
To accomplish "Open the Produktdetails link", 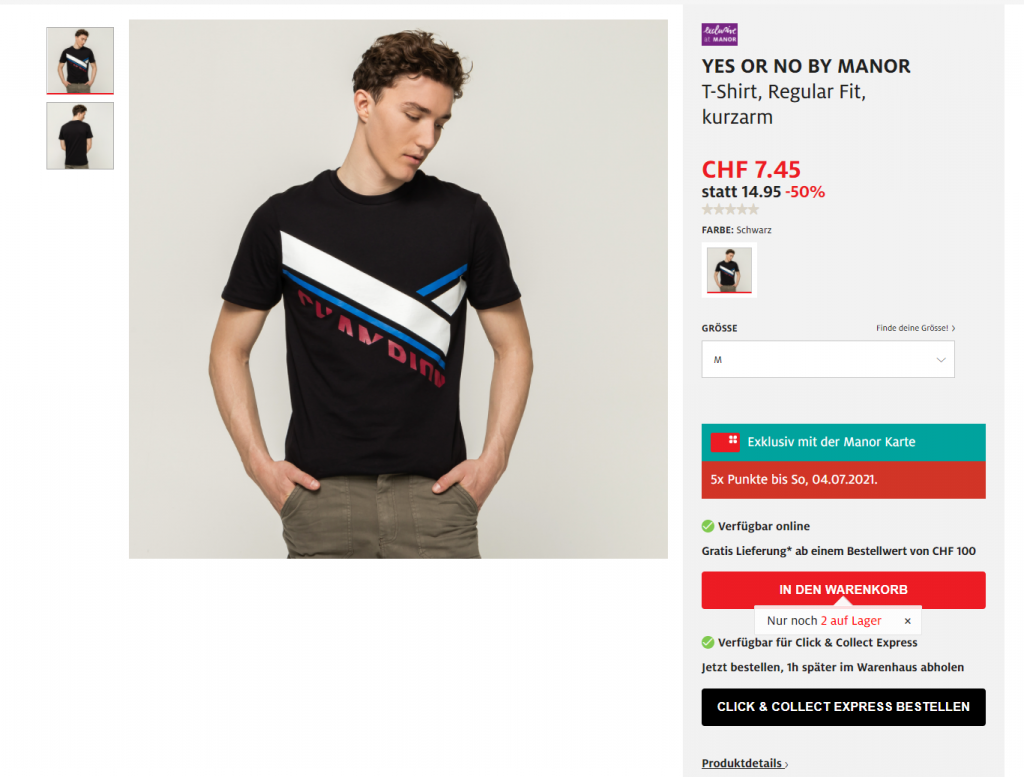I will click(744, 763).
